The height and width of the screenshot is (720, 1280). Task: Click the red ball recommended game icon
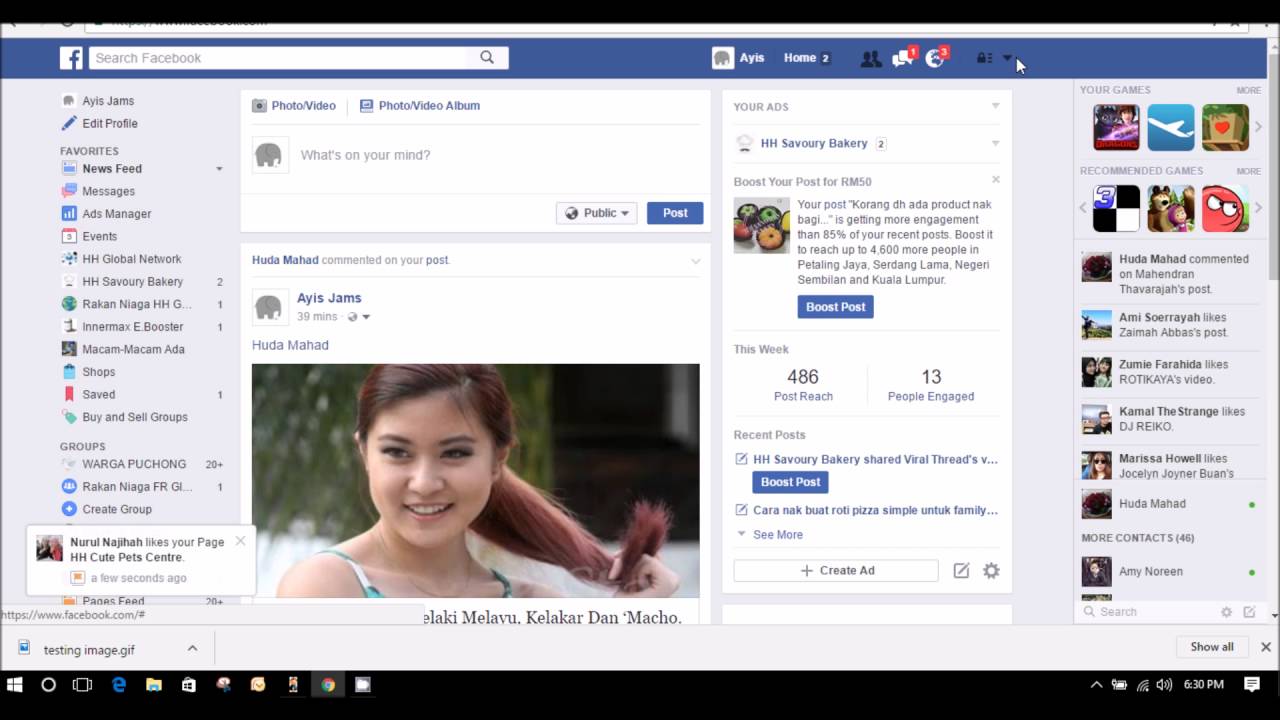click(x=1225, y=208)
